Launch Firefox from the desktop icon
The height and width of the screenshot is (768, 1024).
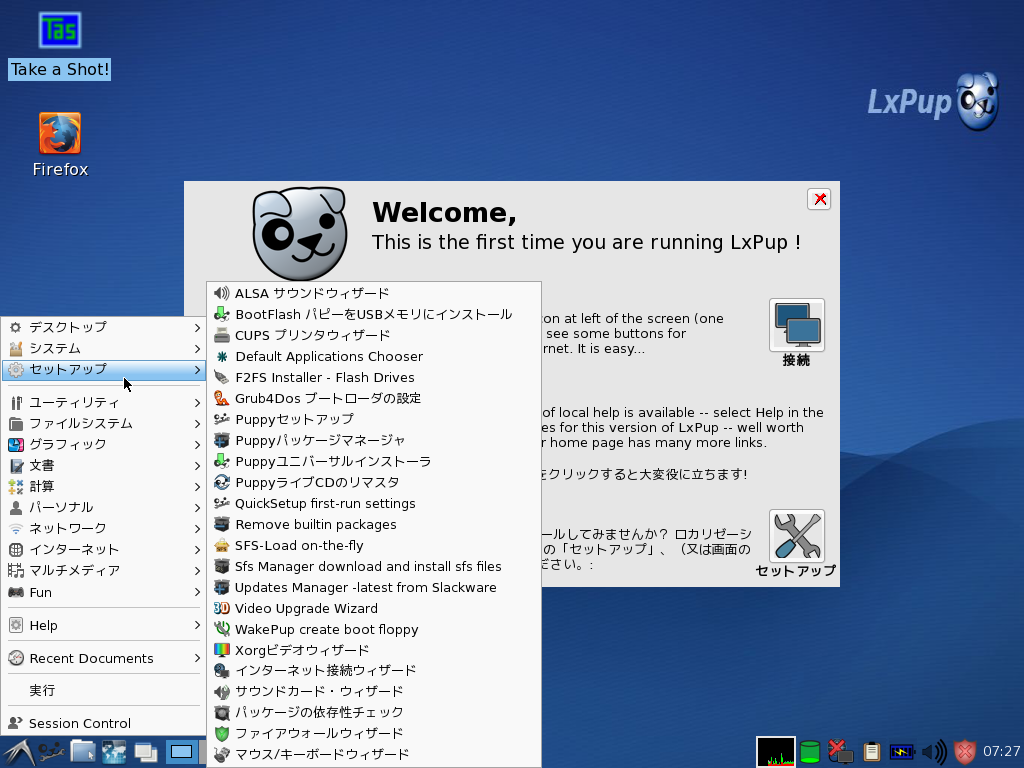click(x=60, y=145)
